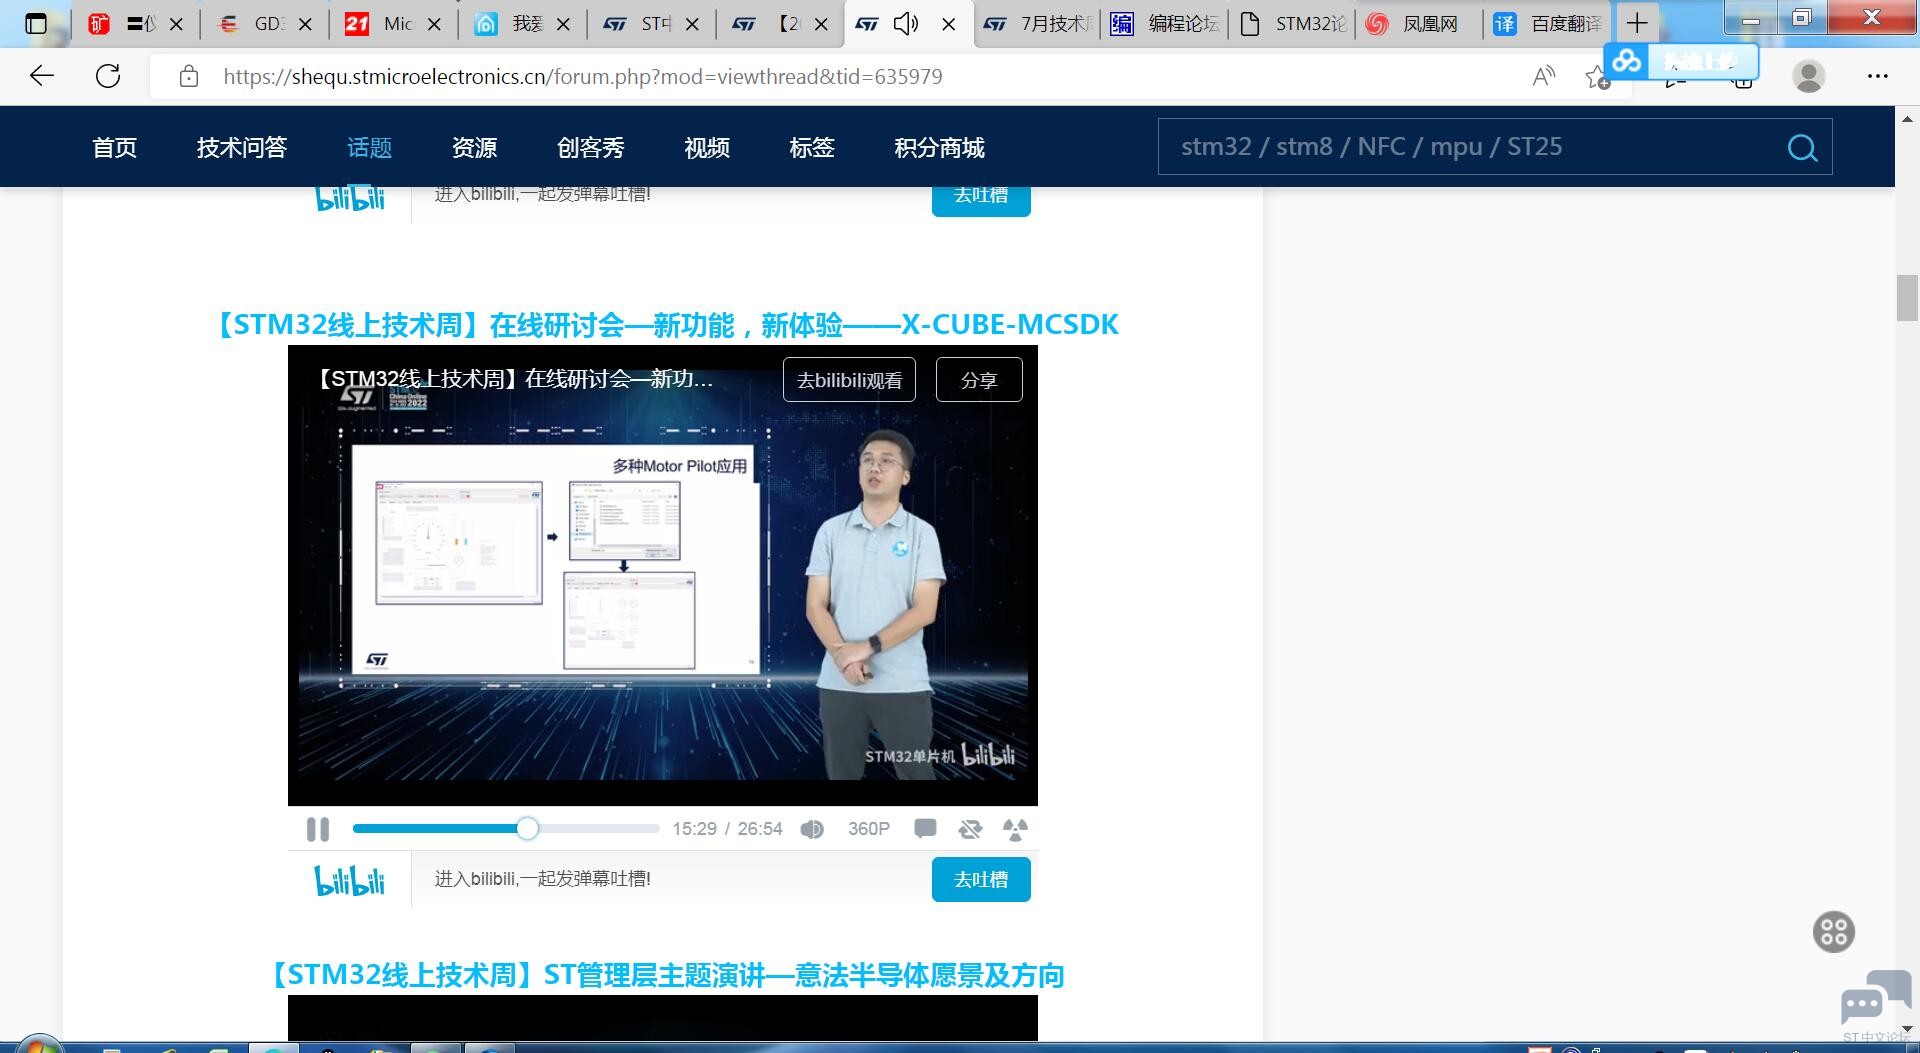Click the browser back arrow
The width and height of the screenshot is (1920, 1053).
pos(42,76)
